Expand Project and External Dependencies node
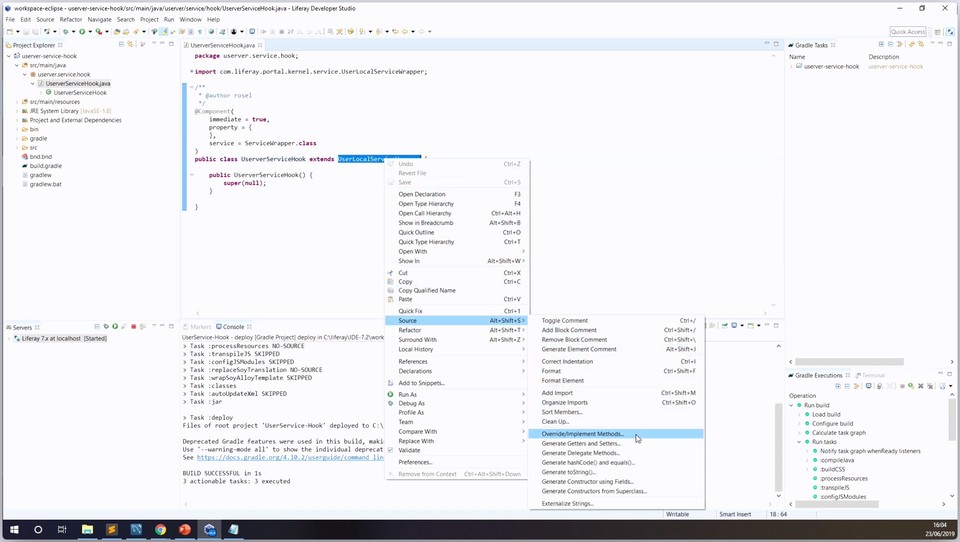This screenshot has width=960, height=542. click(x=17, y=120)
